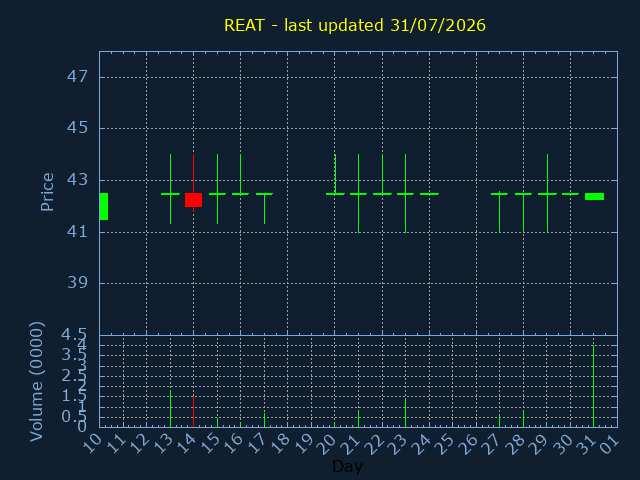Click the 45 price axis label
Screen dimensions: 640x480
[77, 128]
